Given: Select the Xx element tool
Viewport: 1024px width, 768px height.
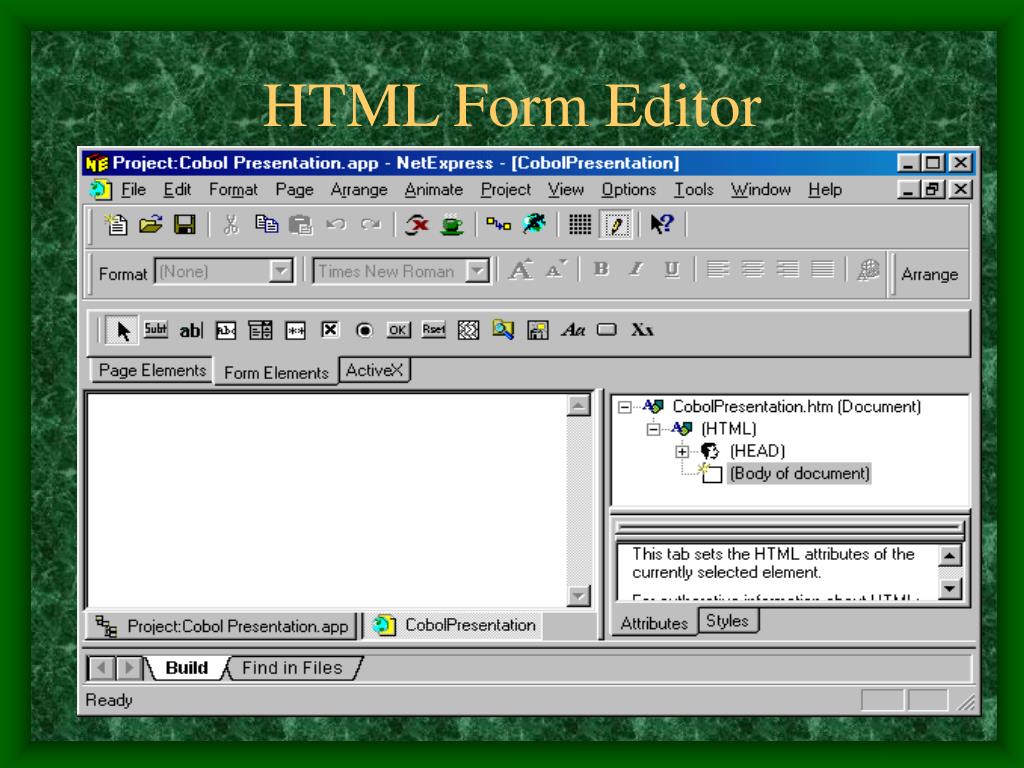Looking at the screenshot, I should coord(642,330).
